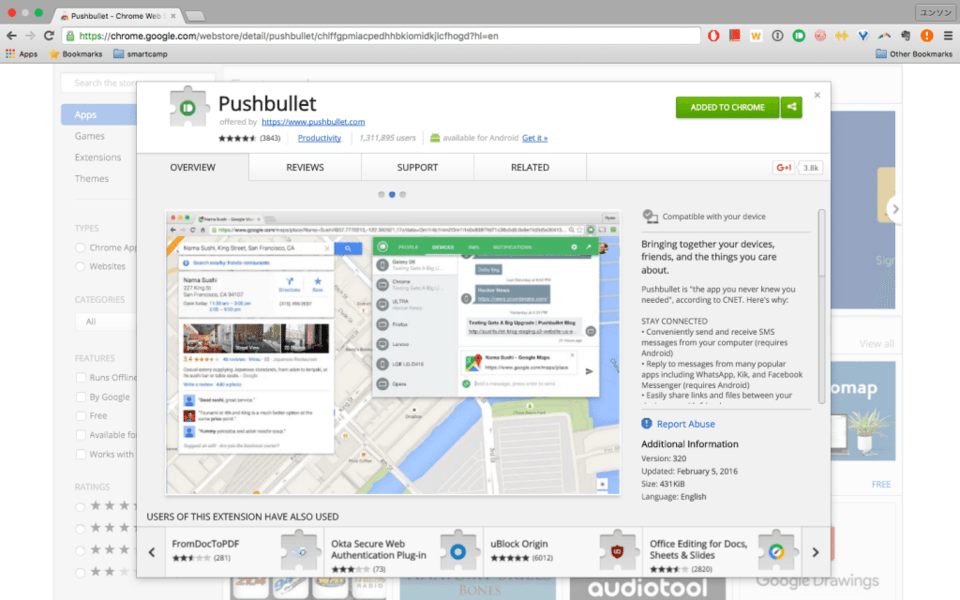
Task: Open the starred Bookmarks item
Action: (x=76, y=54)
